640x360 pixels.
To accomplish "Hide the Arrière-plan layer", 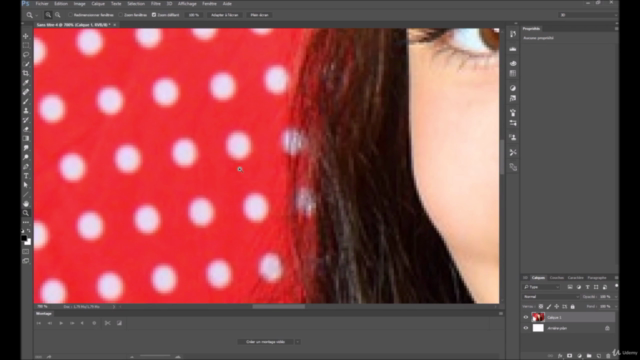I will [526, 328].
